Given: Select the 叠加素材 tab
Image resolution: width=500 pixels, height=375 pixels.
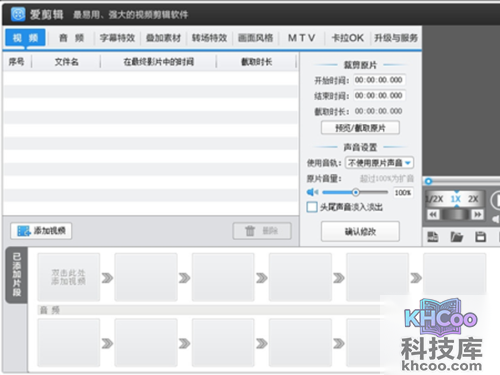Looking at the screenshot, I should (x=163, y=38).
